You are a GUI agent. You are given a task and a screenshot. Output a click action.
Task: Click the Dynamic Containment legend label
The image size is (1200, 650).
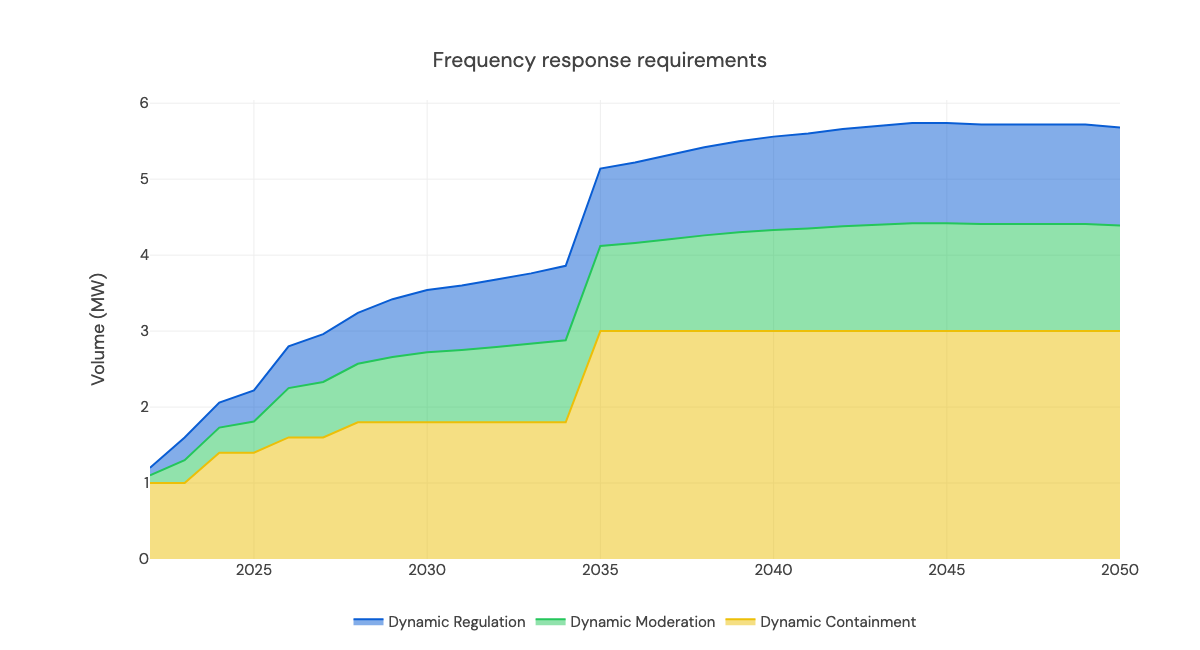838,621
